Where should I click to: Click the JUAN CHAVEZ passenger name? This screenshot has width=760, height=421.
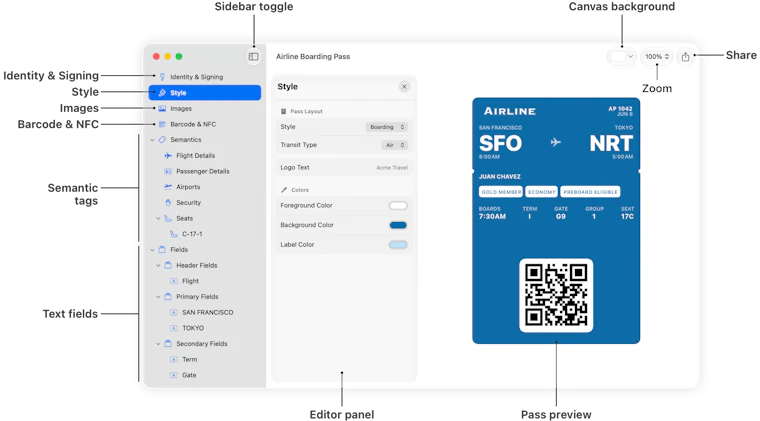(500, 177)
